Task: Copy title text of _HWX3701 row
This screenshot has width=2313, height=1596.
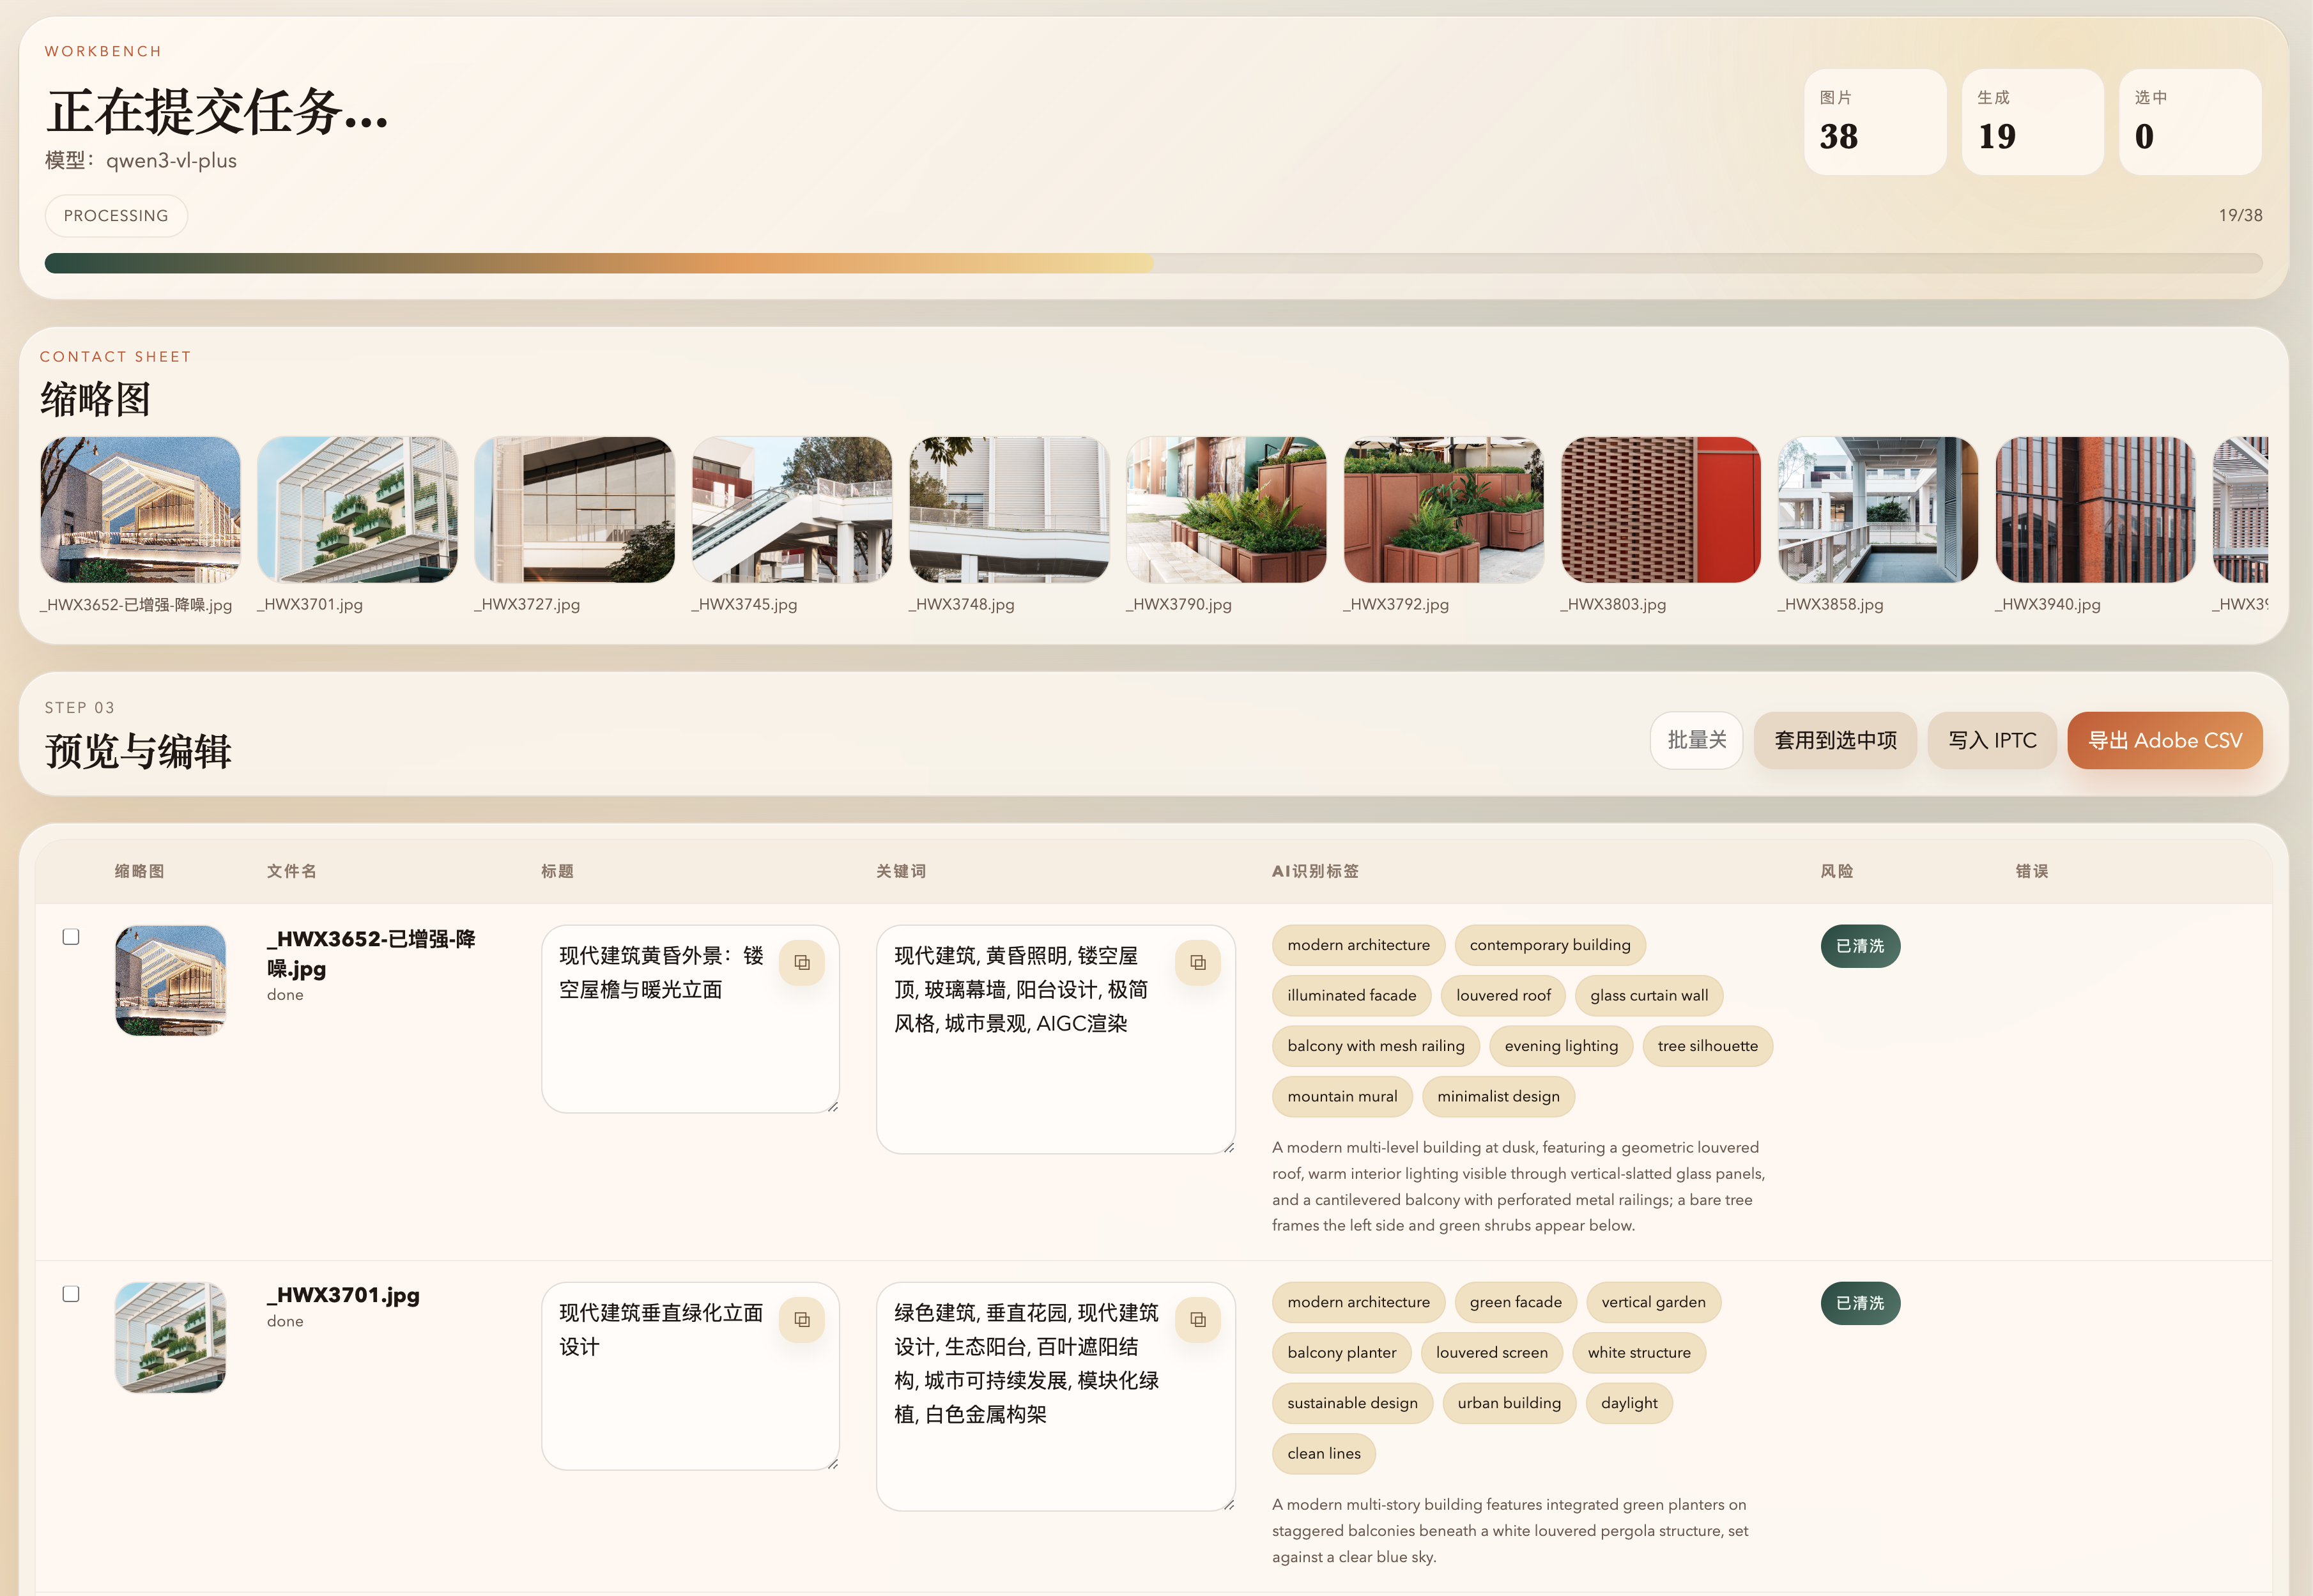Action: coord(801,1319)
